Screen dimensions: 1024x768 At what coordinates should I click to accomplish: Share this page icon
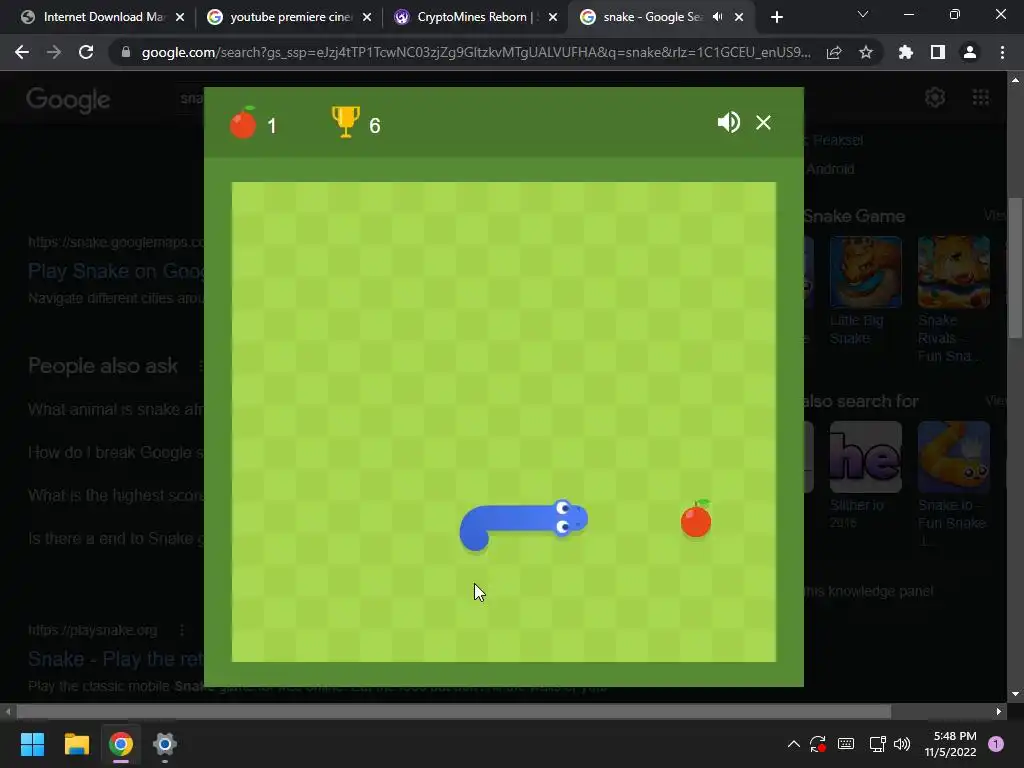[834, 52]
